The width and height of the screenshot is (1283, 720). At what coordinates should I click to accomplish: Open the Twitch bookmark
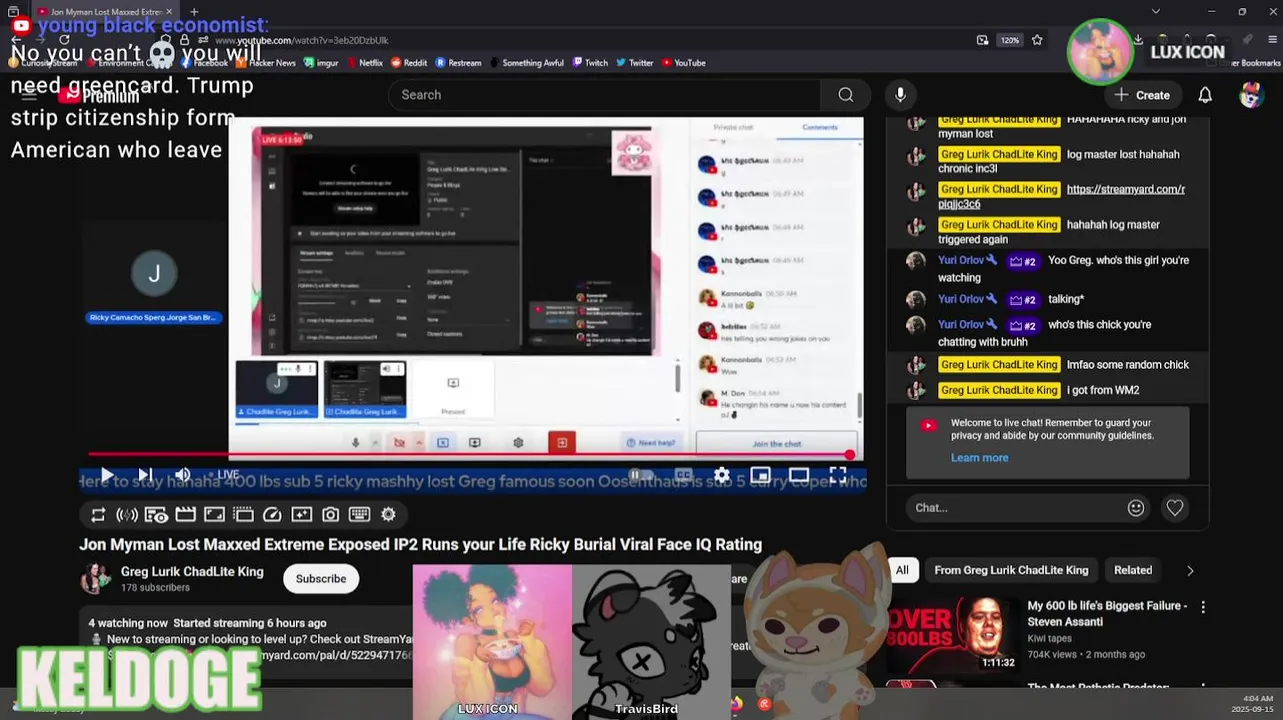coord(590,63)
